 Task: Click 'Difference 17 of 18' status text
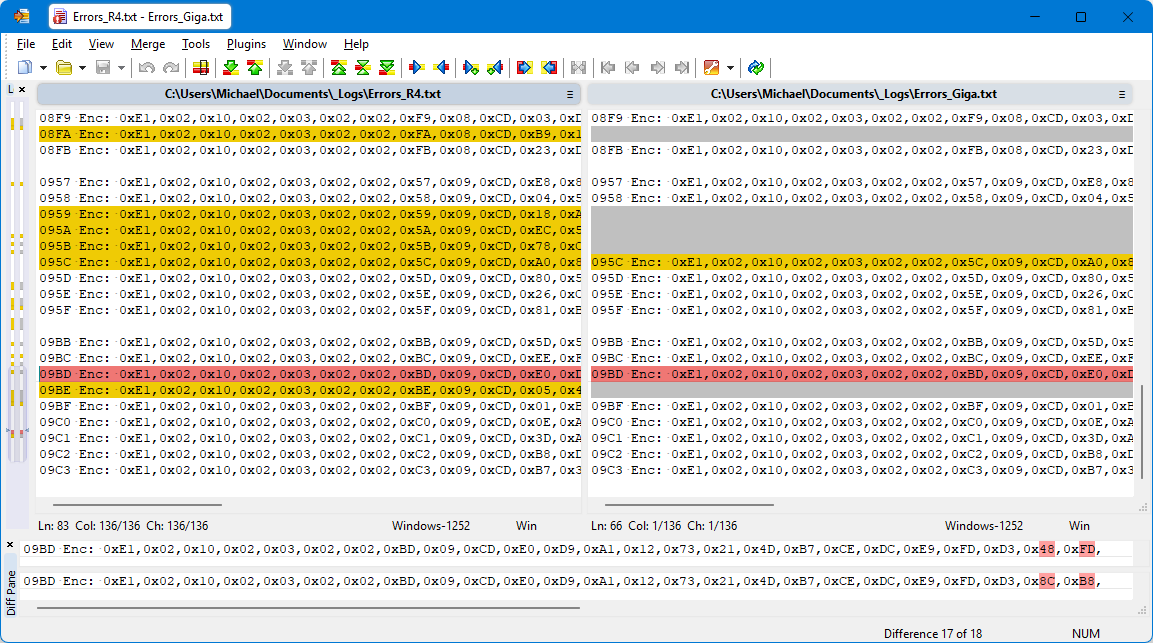point(932,633)
